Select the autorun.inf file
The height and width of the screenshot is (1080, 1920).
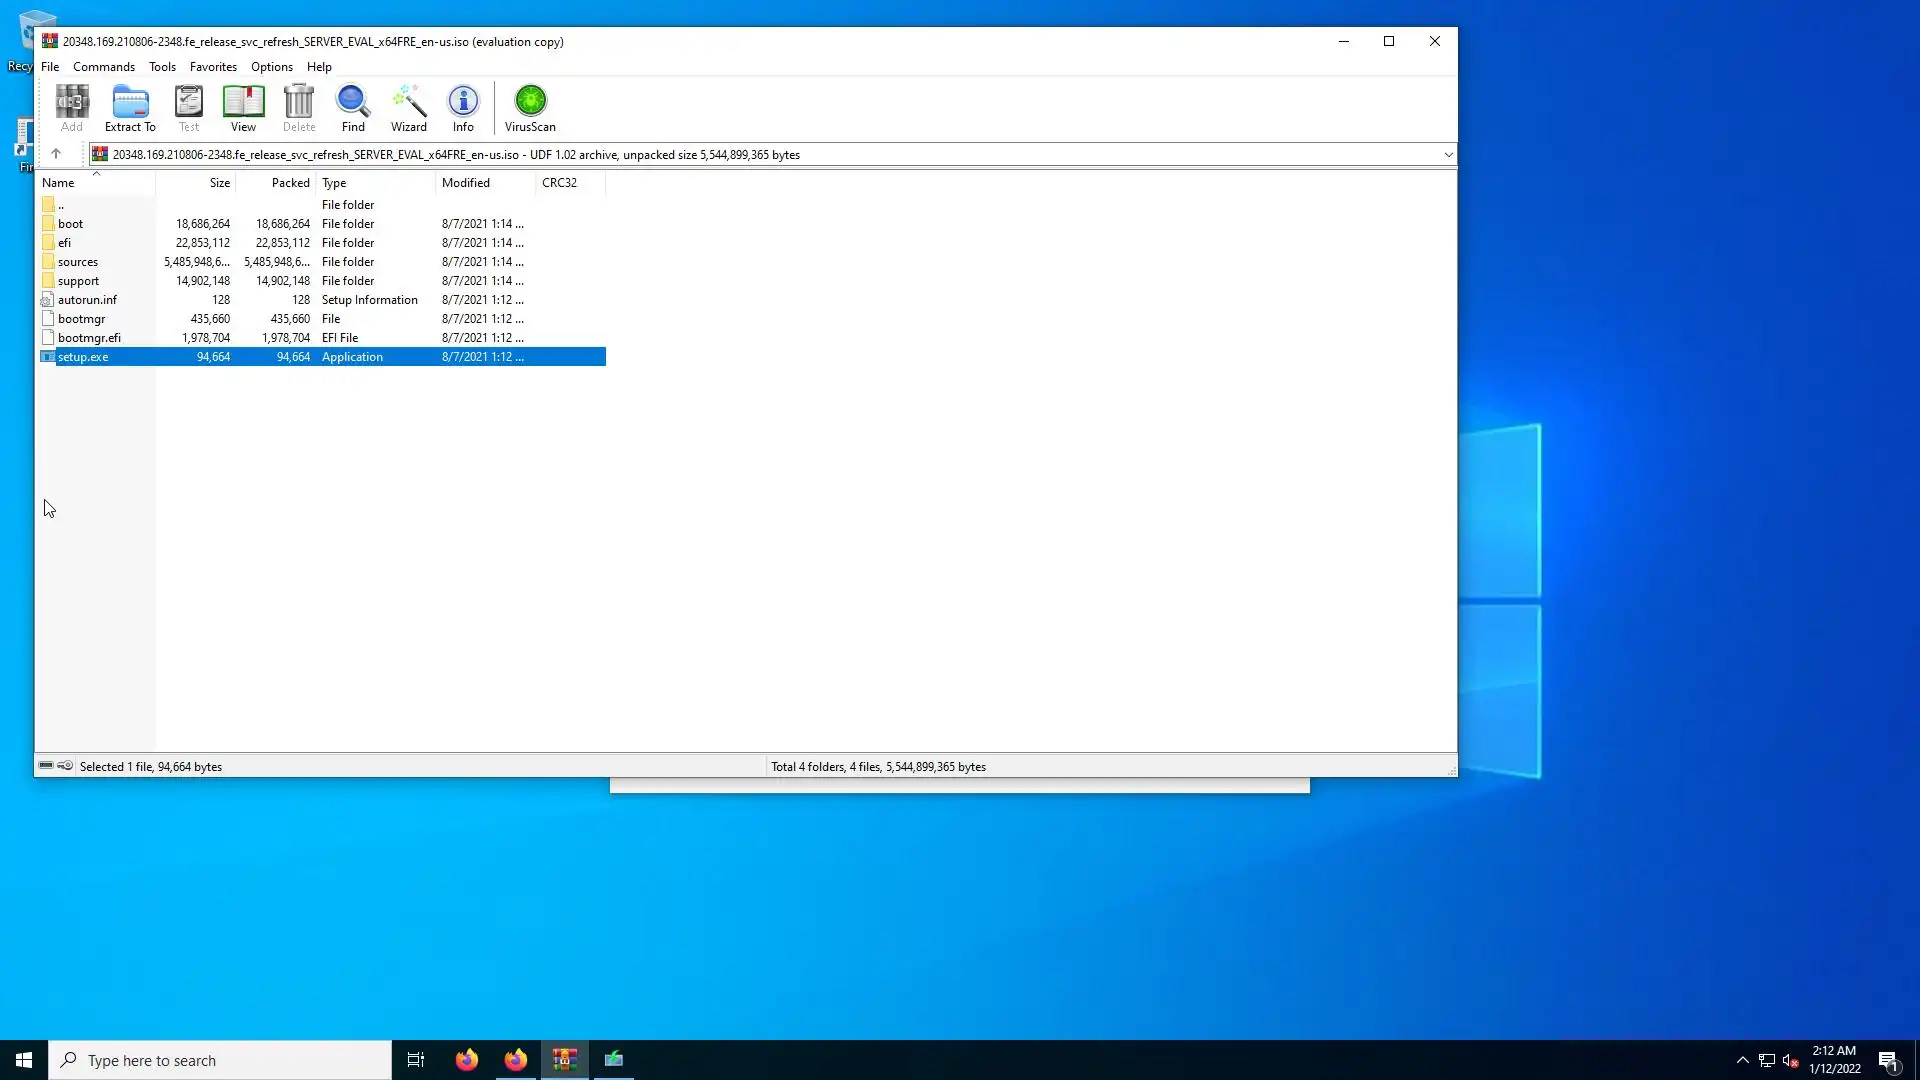(x=87, y=300)
